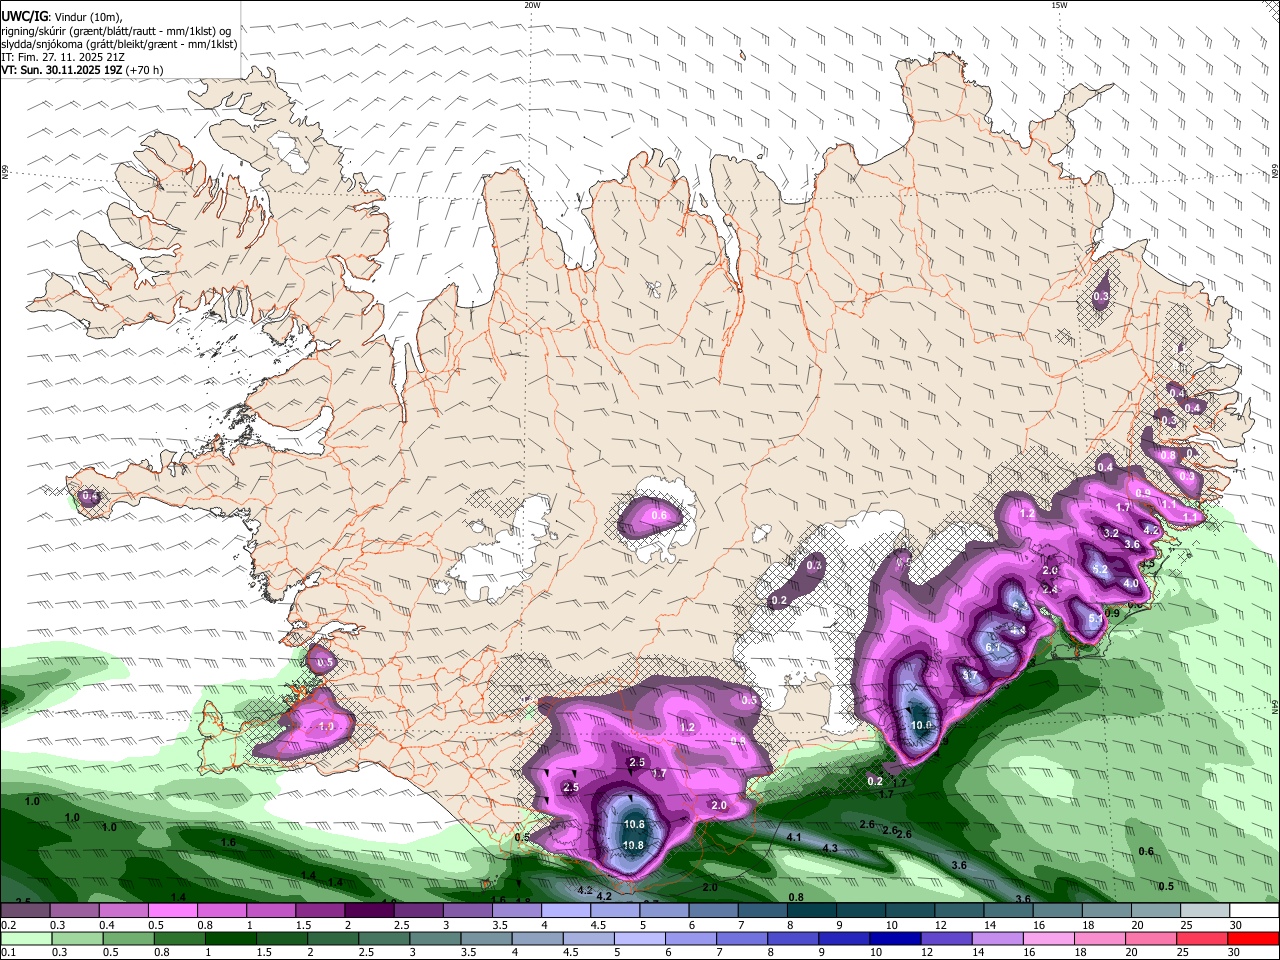
Task: Select the rigning/skúrir legend description line
Action: click(116, 31)
